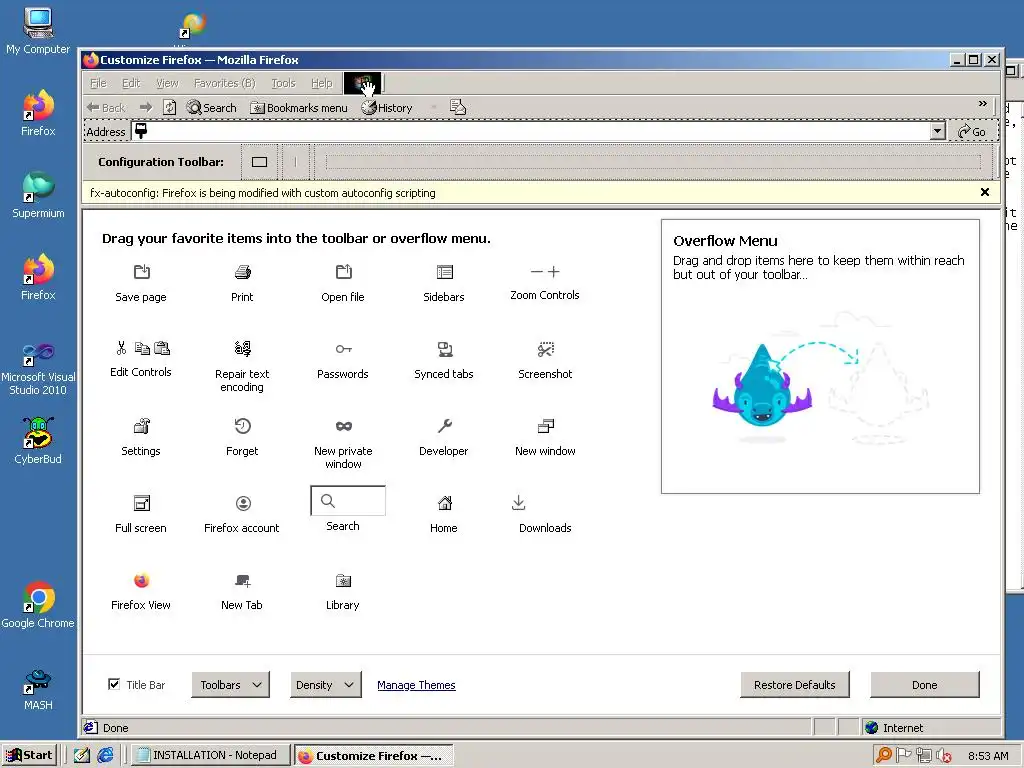
Task: Click the edit page icon after History
Action: 458,107
